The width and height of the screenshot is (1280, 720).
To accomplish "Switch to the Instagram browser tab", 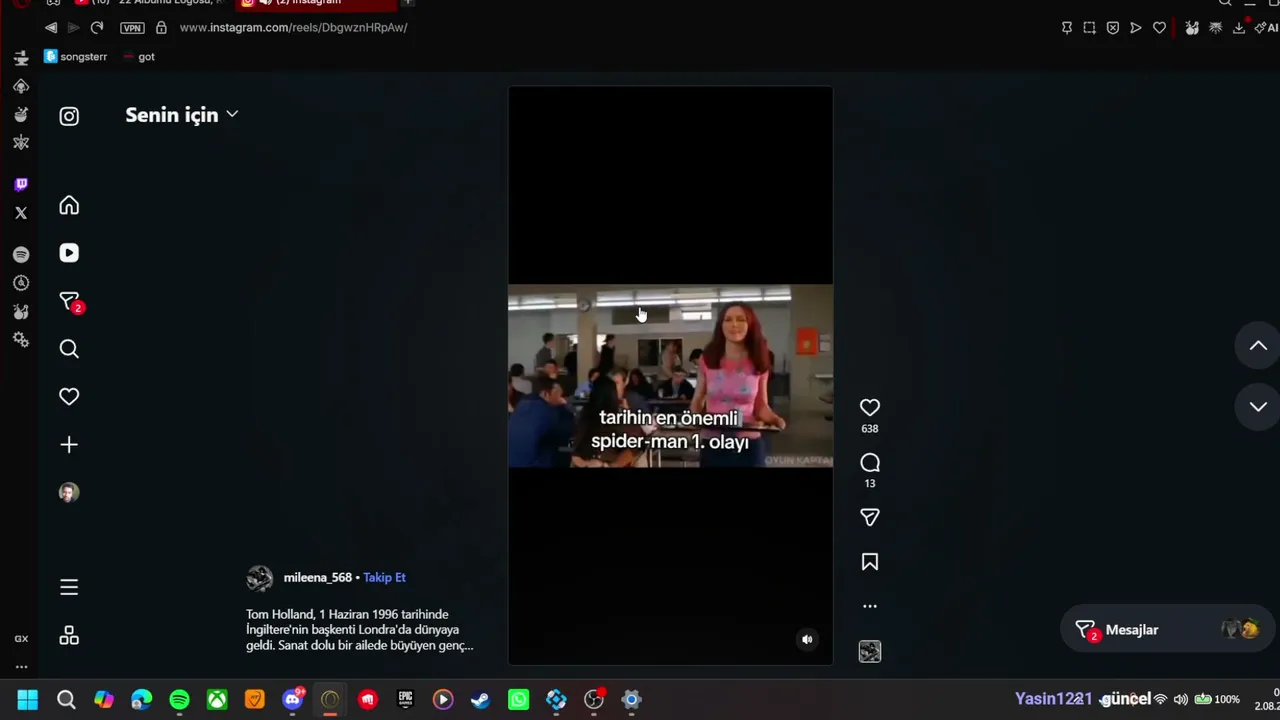I will point(315,3).
